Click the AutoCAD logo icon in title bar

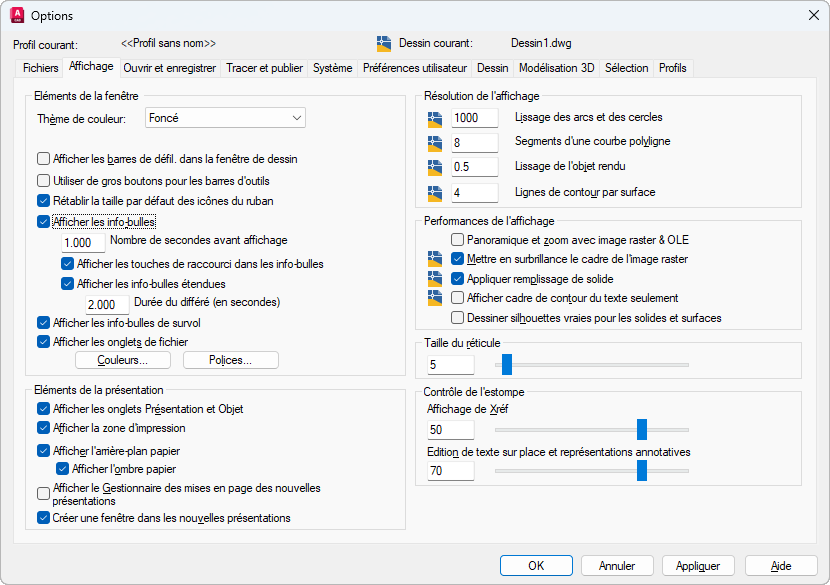16,15
